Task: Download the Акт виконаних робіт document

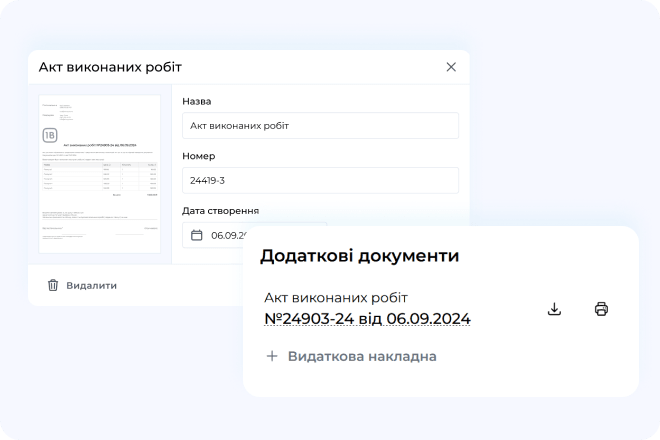Action: [554, 309]
